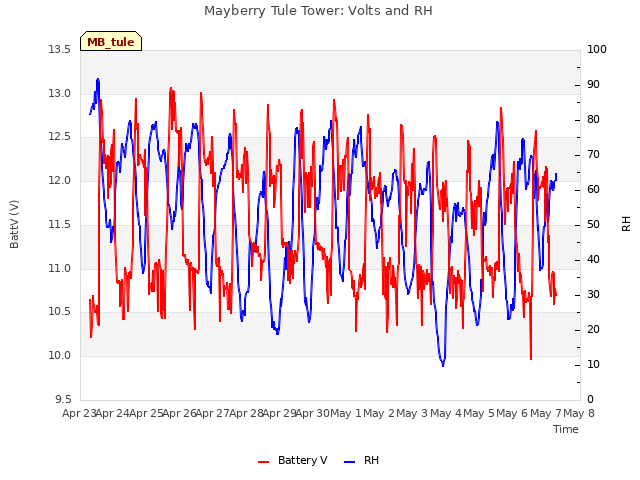Image resolution: width=640 pixels, height=480 pixels.
Task: Click the May 3 date label
Action: point(413,414)
